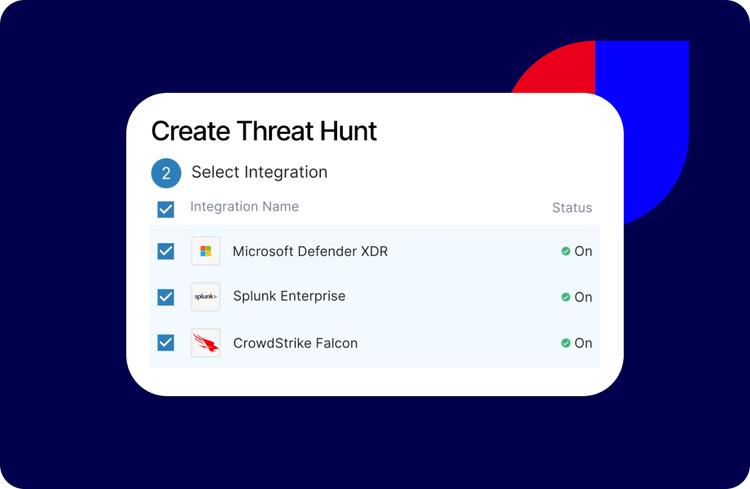This screenshot has height=489, width=750.
Task: Sort by the Integration Name column header
Action: coord(244,207)
